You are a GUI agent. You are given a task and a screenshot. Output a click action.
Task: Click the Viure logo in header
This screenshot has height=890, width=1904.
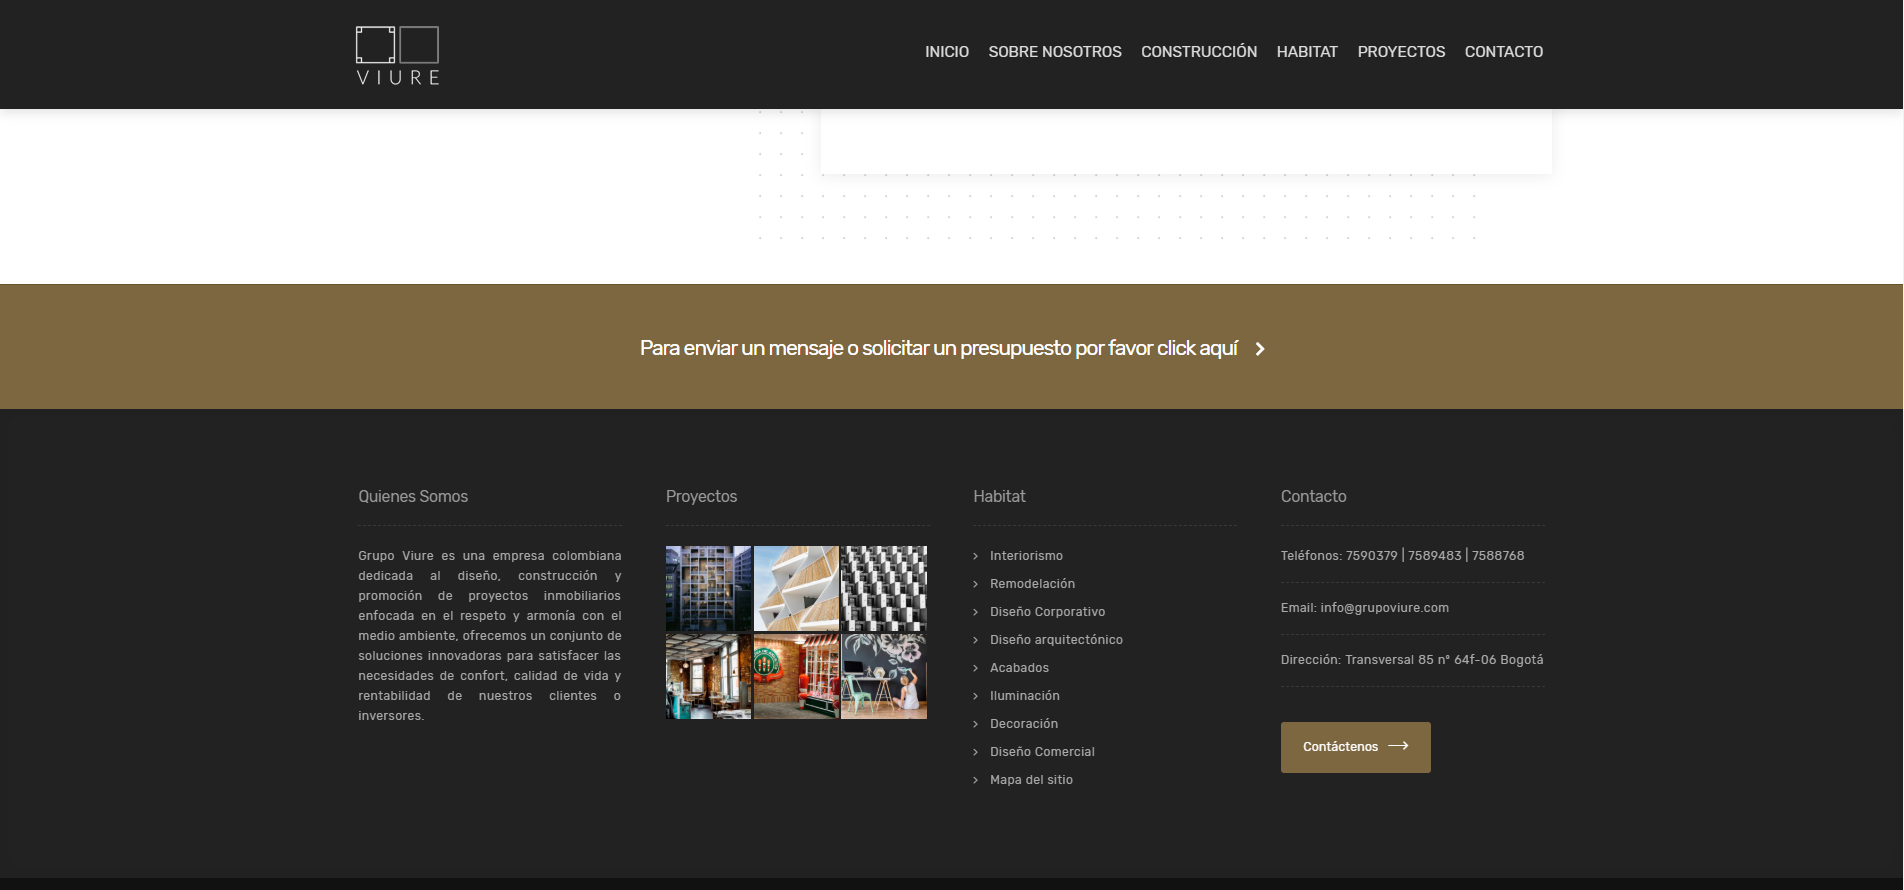coord(398,55)
